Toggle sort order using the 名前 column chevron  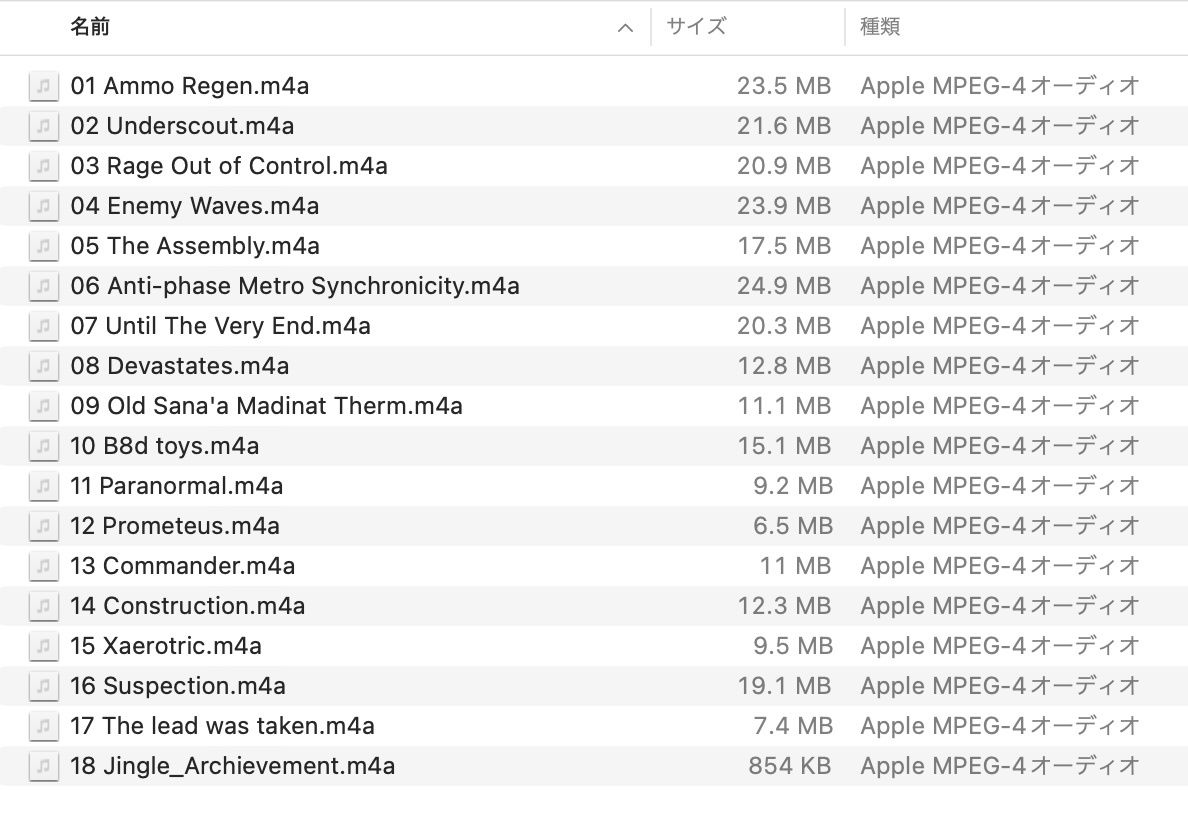tap(626, 28)
